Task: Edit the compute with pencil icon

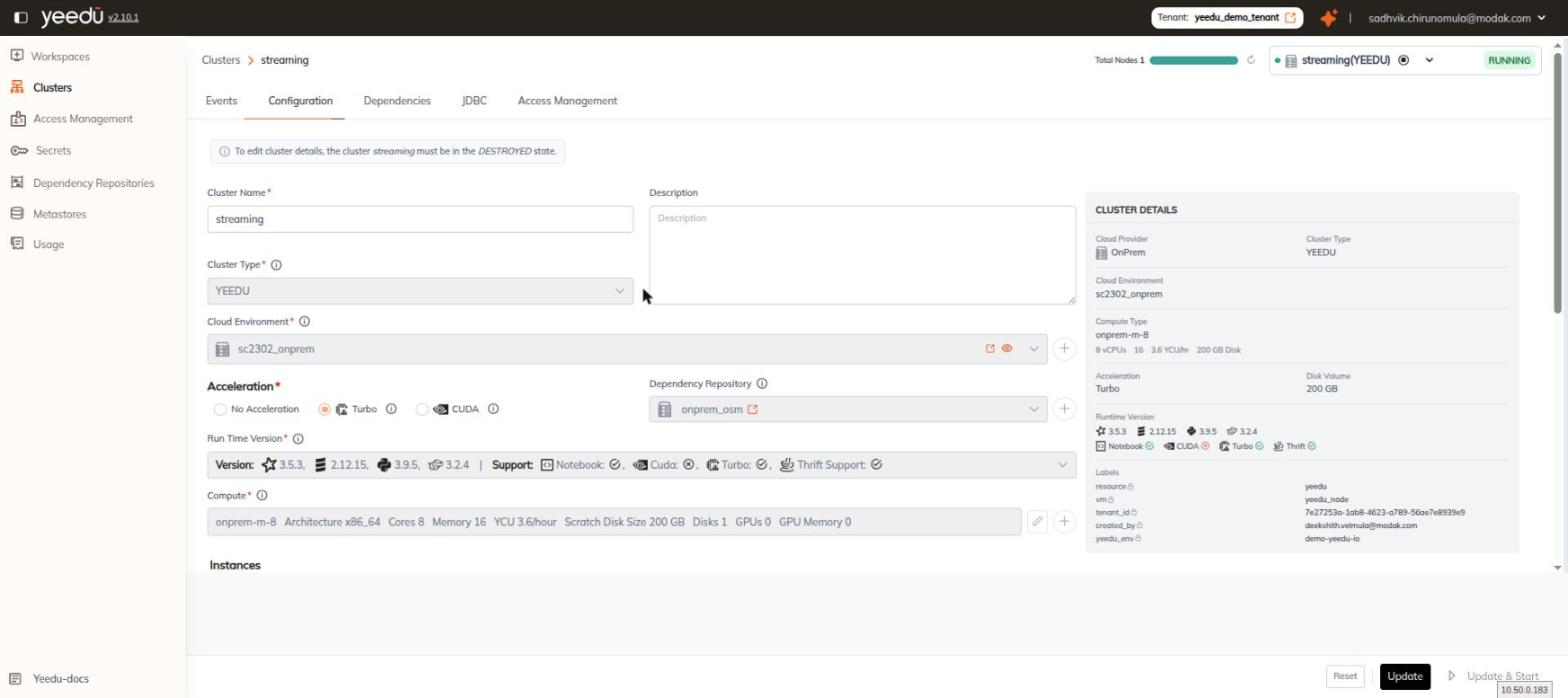Action: tap(1037, 522)
